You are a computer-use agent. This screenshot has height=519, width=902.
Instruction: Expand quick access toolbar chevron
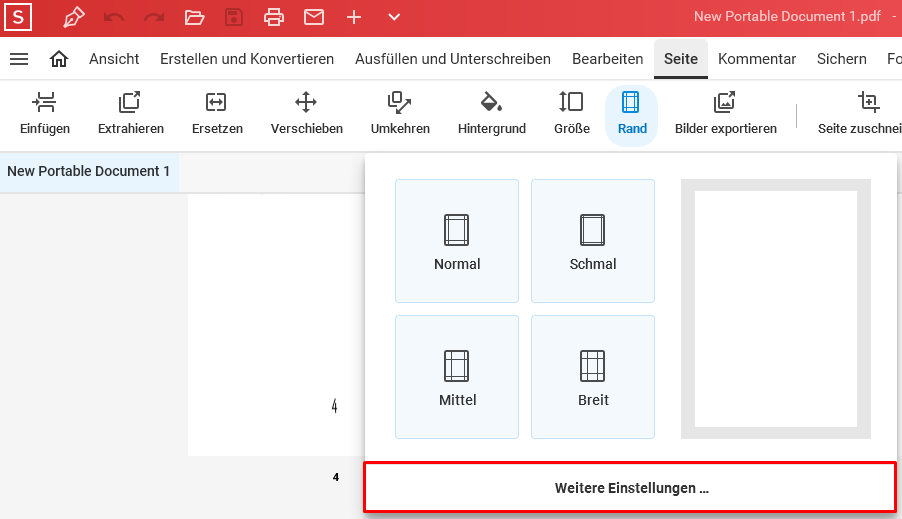coord(394,17)
